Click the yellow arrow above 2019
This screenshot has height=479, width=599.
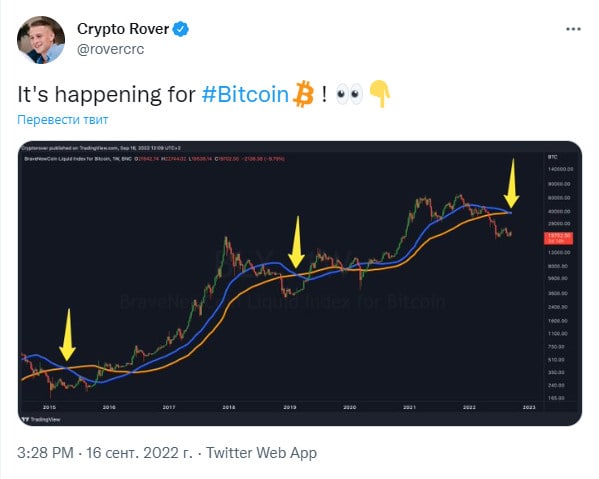[296, 241]
